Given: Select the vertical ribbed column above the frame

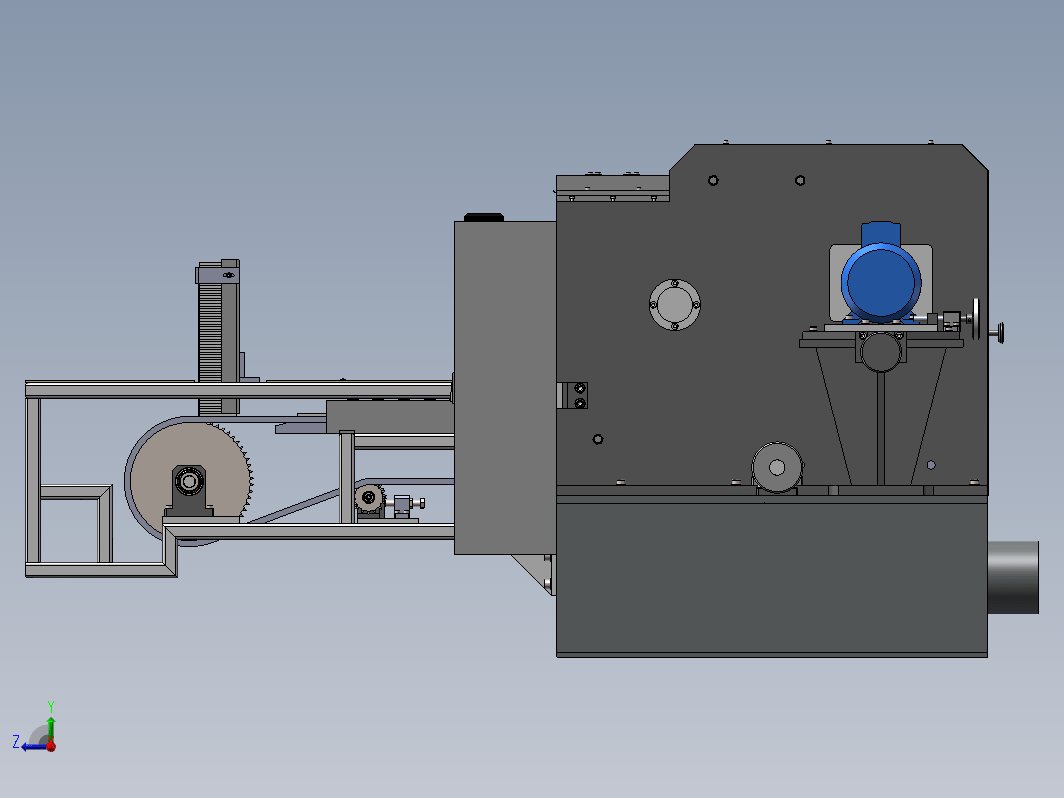Looking at the screenshot, I should click(218, 337).
